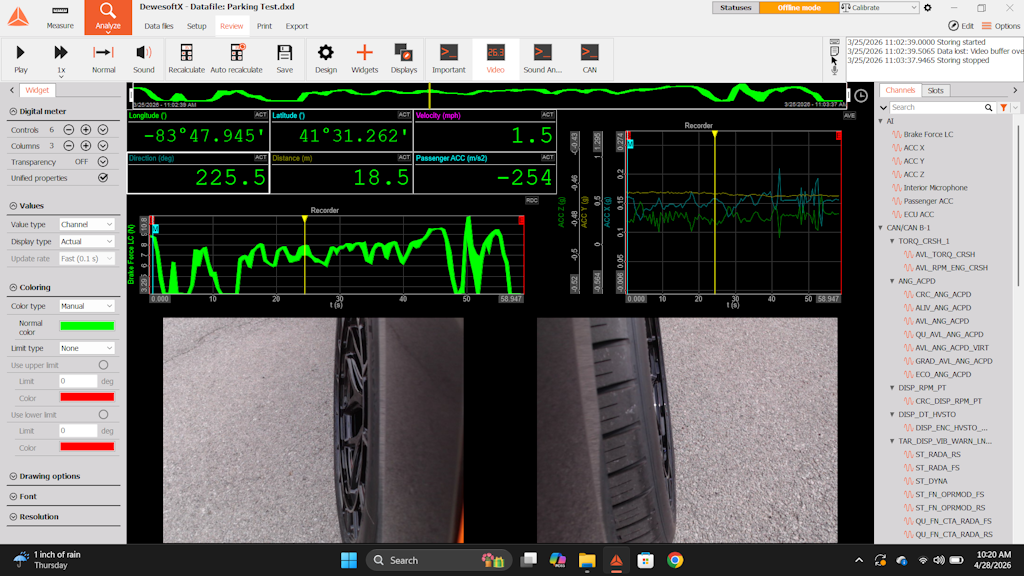The height and width of the screenshot is (576, 1024).
Task: Open the Sound An... display
Action: click(543, 58)
